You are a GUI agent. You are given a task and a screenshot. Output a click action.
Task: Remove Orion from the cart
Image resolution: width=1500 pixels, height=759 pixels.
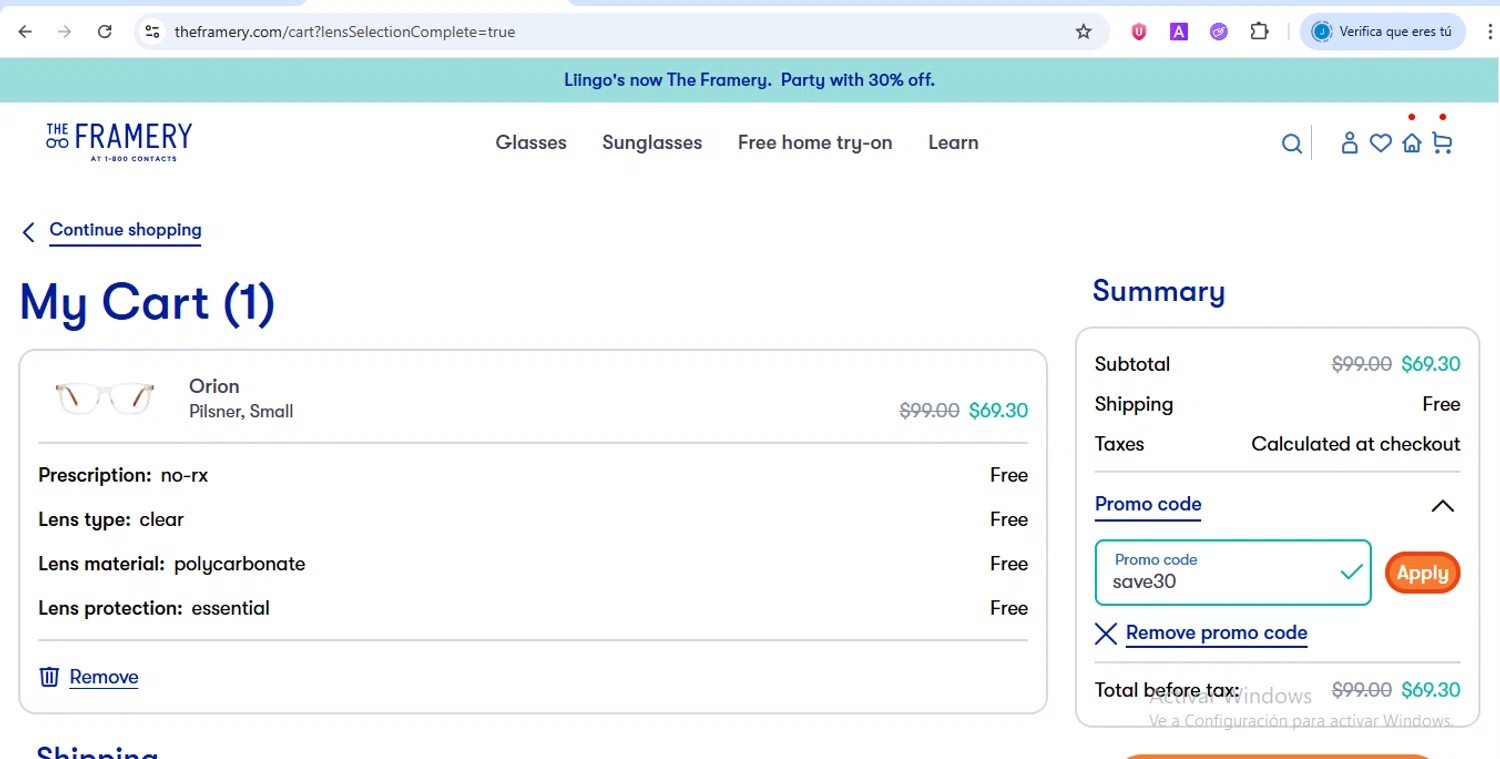[x=104, y=677]
